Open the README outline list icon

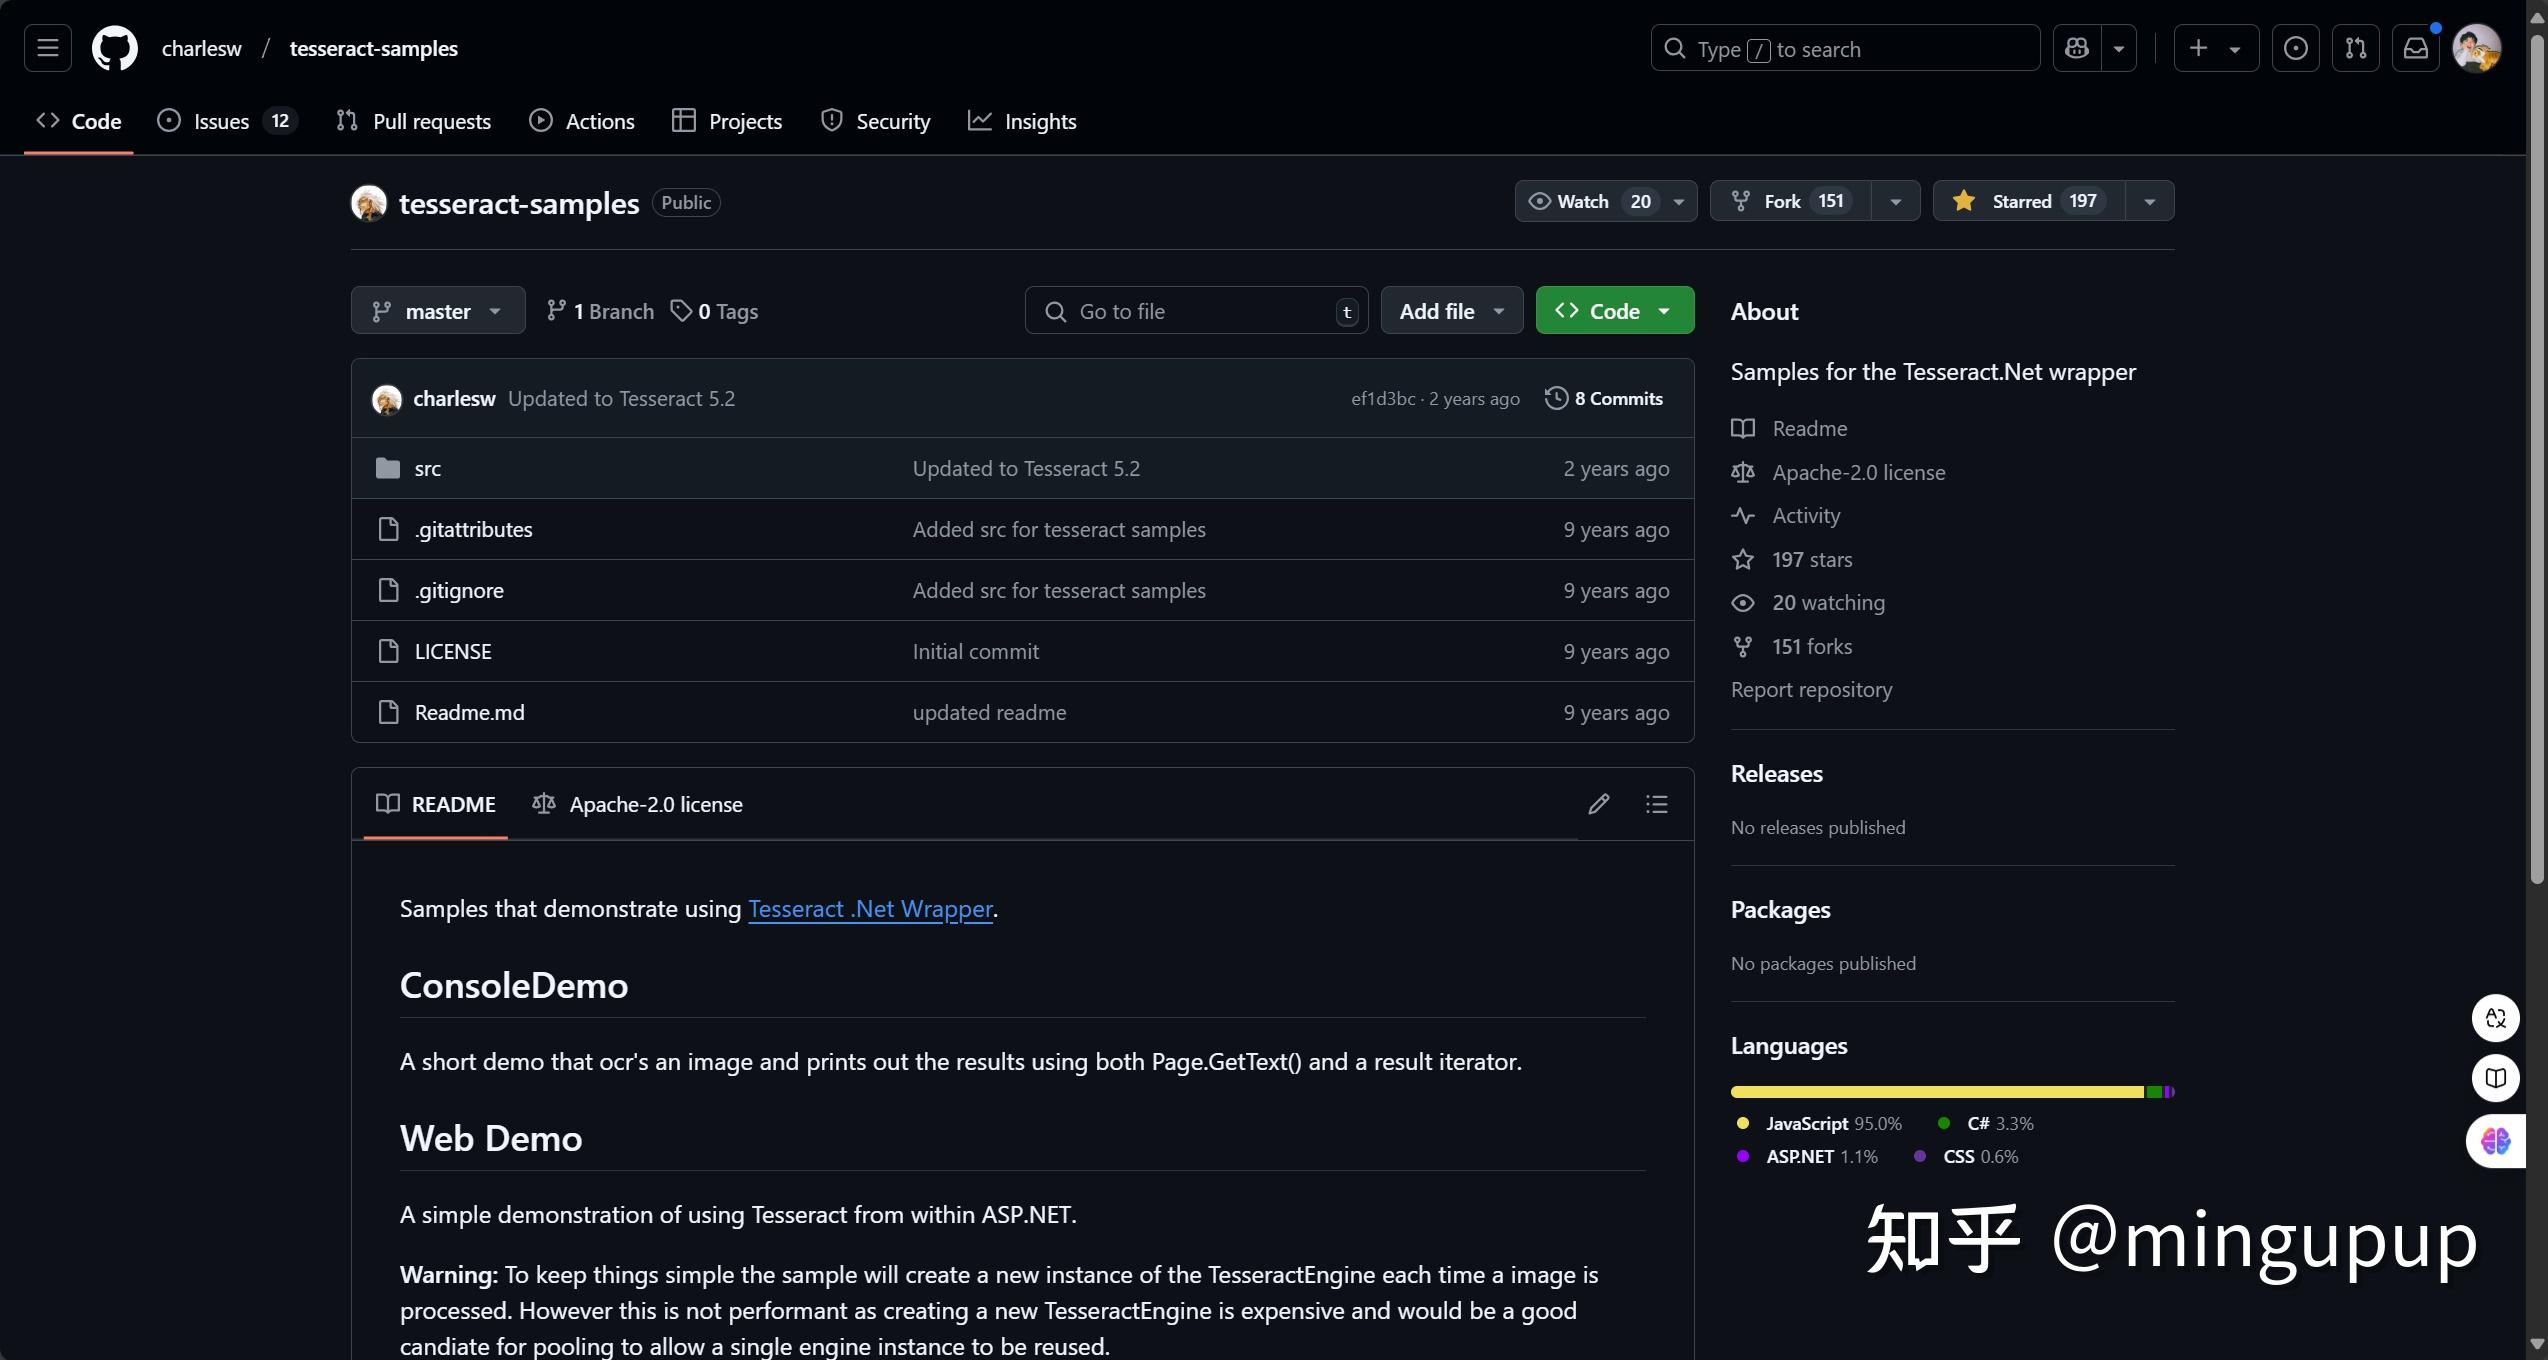pyautogui.click(x=1656, y=804)
